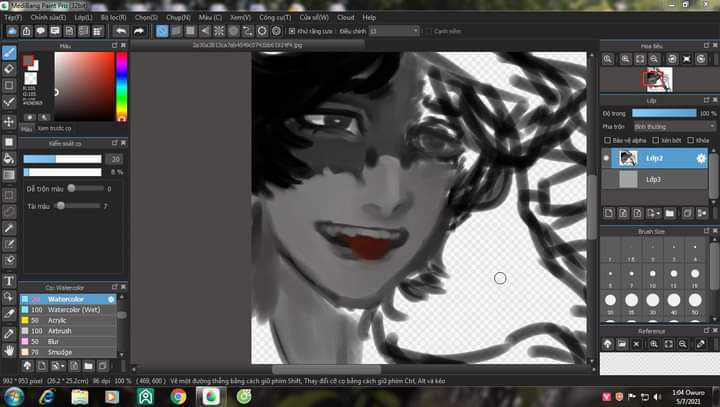Select Smudge brush

pyautogui.click(x=68, y=352)
